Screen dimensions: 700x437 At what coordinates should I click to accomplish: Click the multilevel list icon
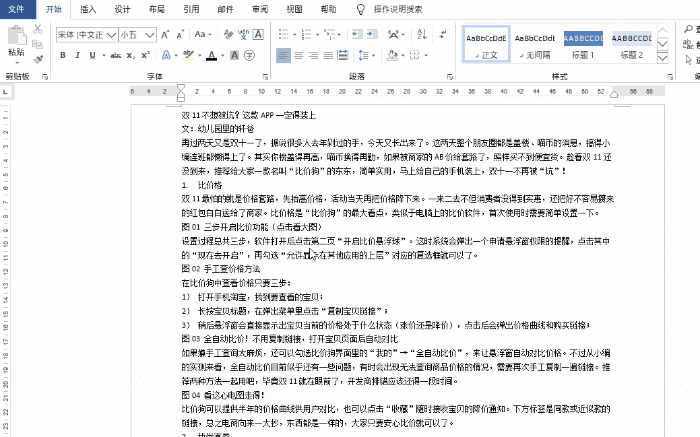(x=329, y=34)
